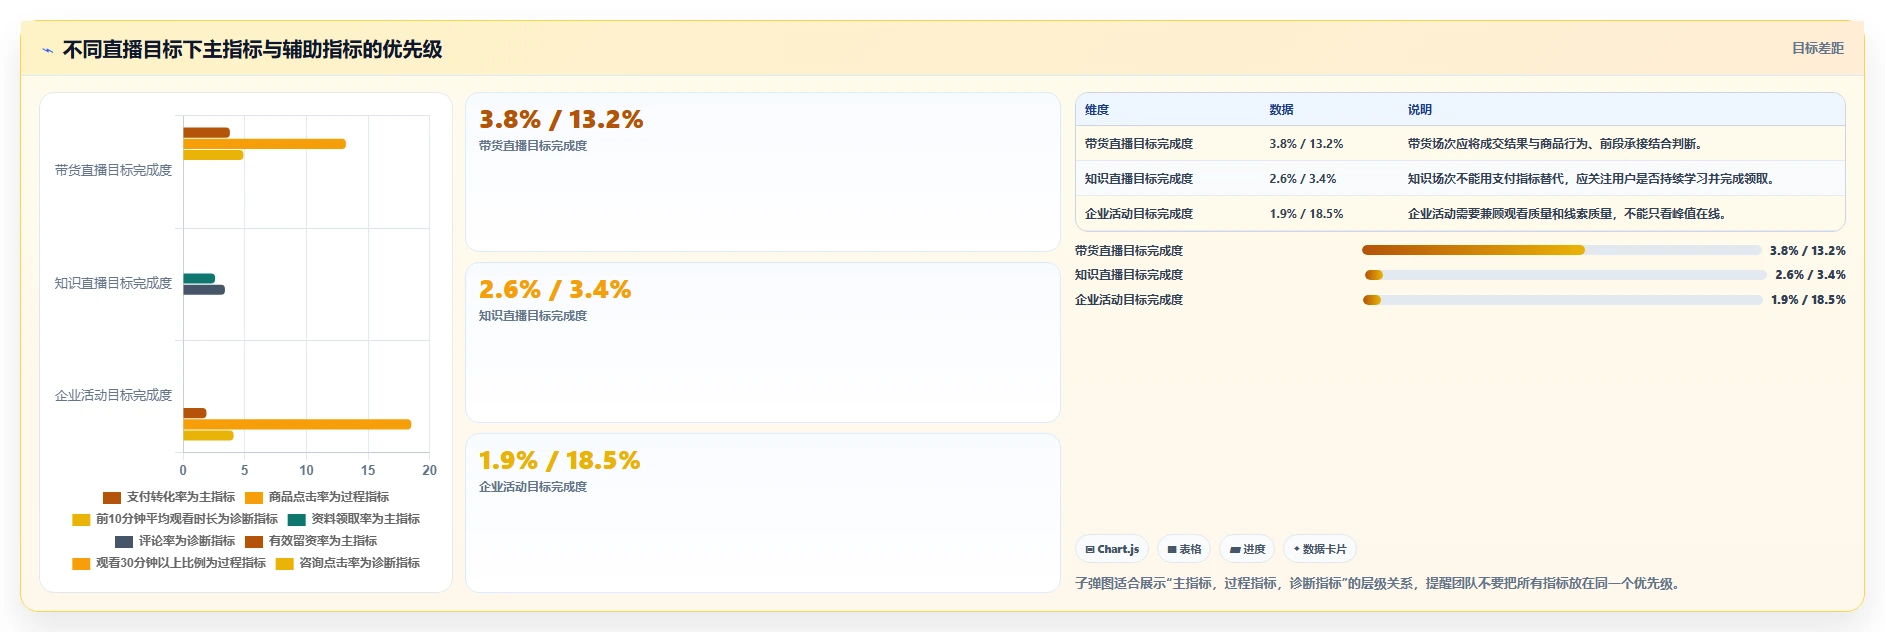The image size is (1885, 632).
Task: Click the 维度 column header in the table
Action: [x=1097, y=110]
